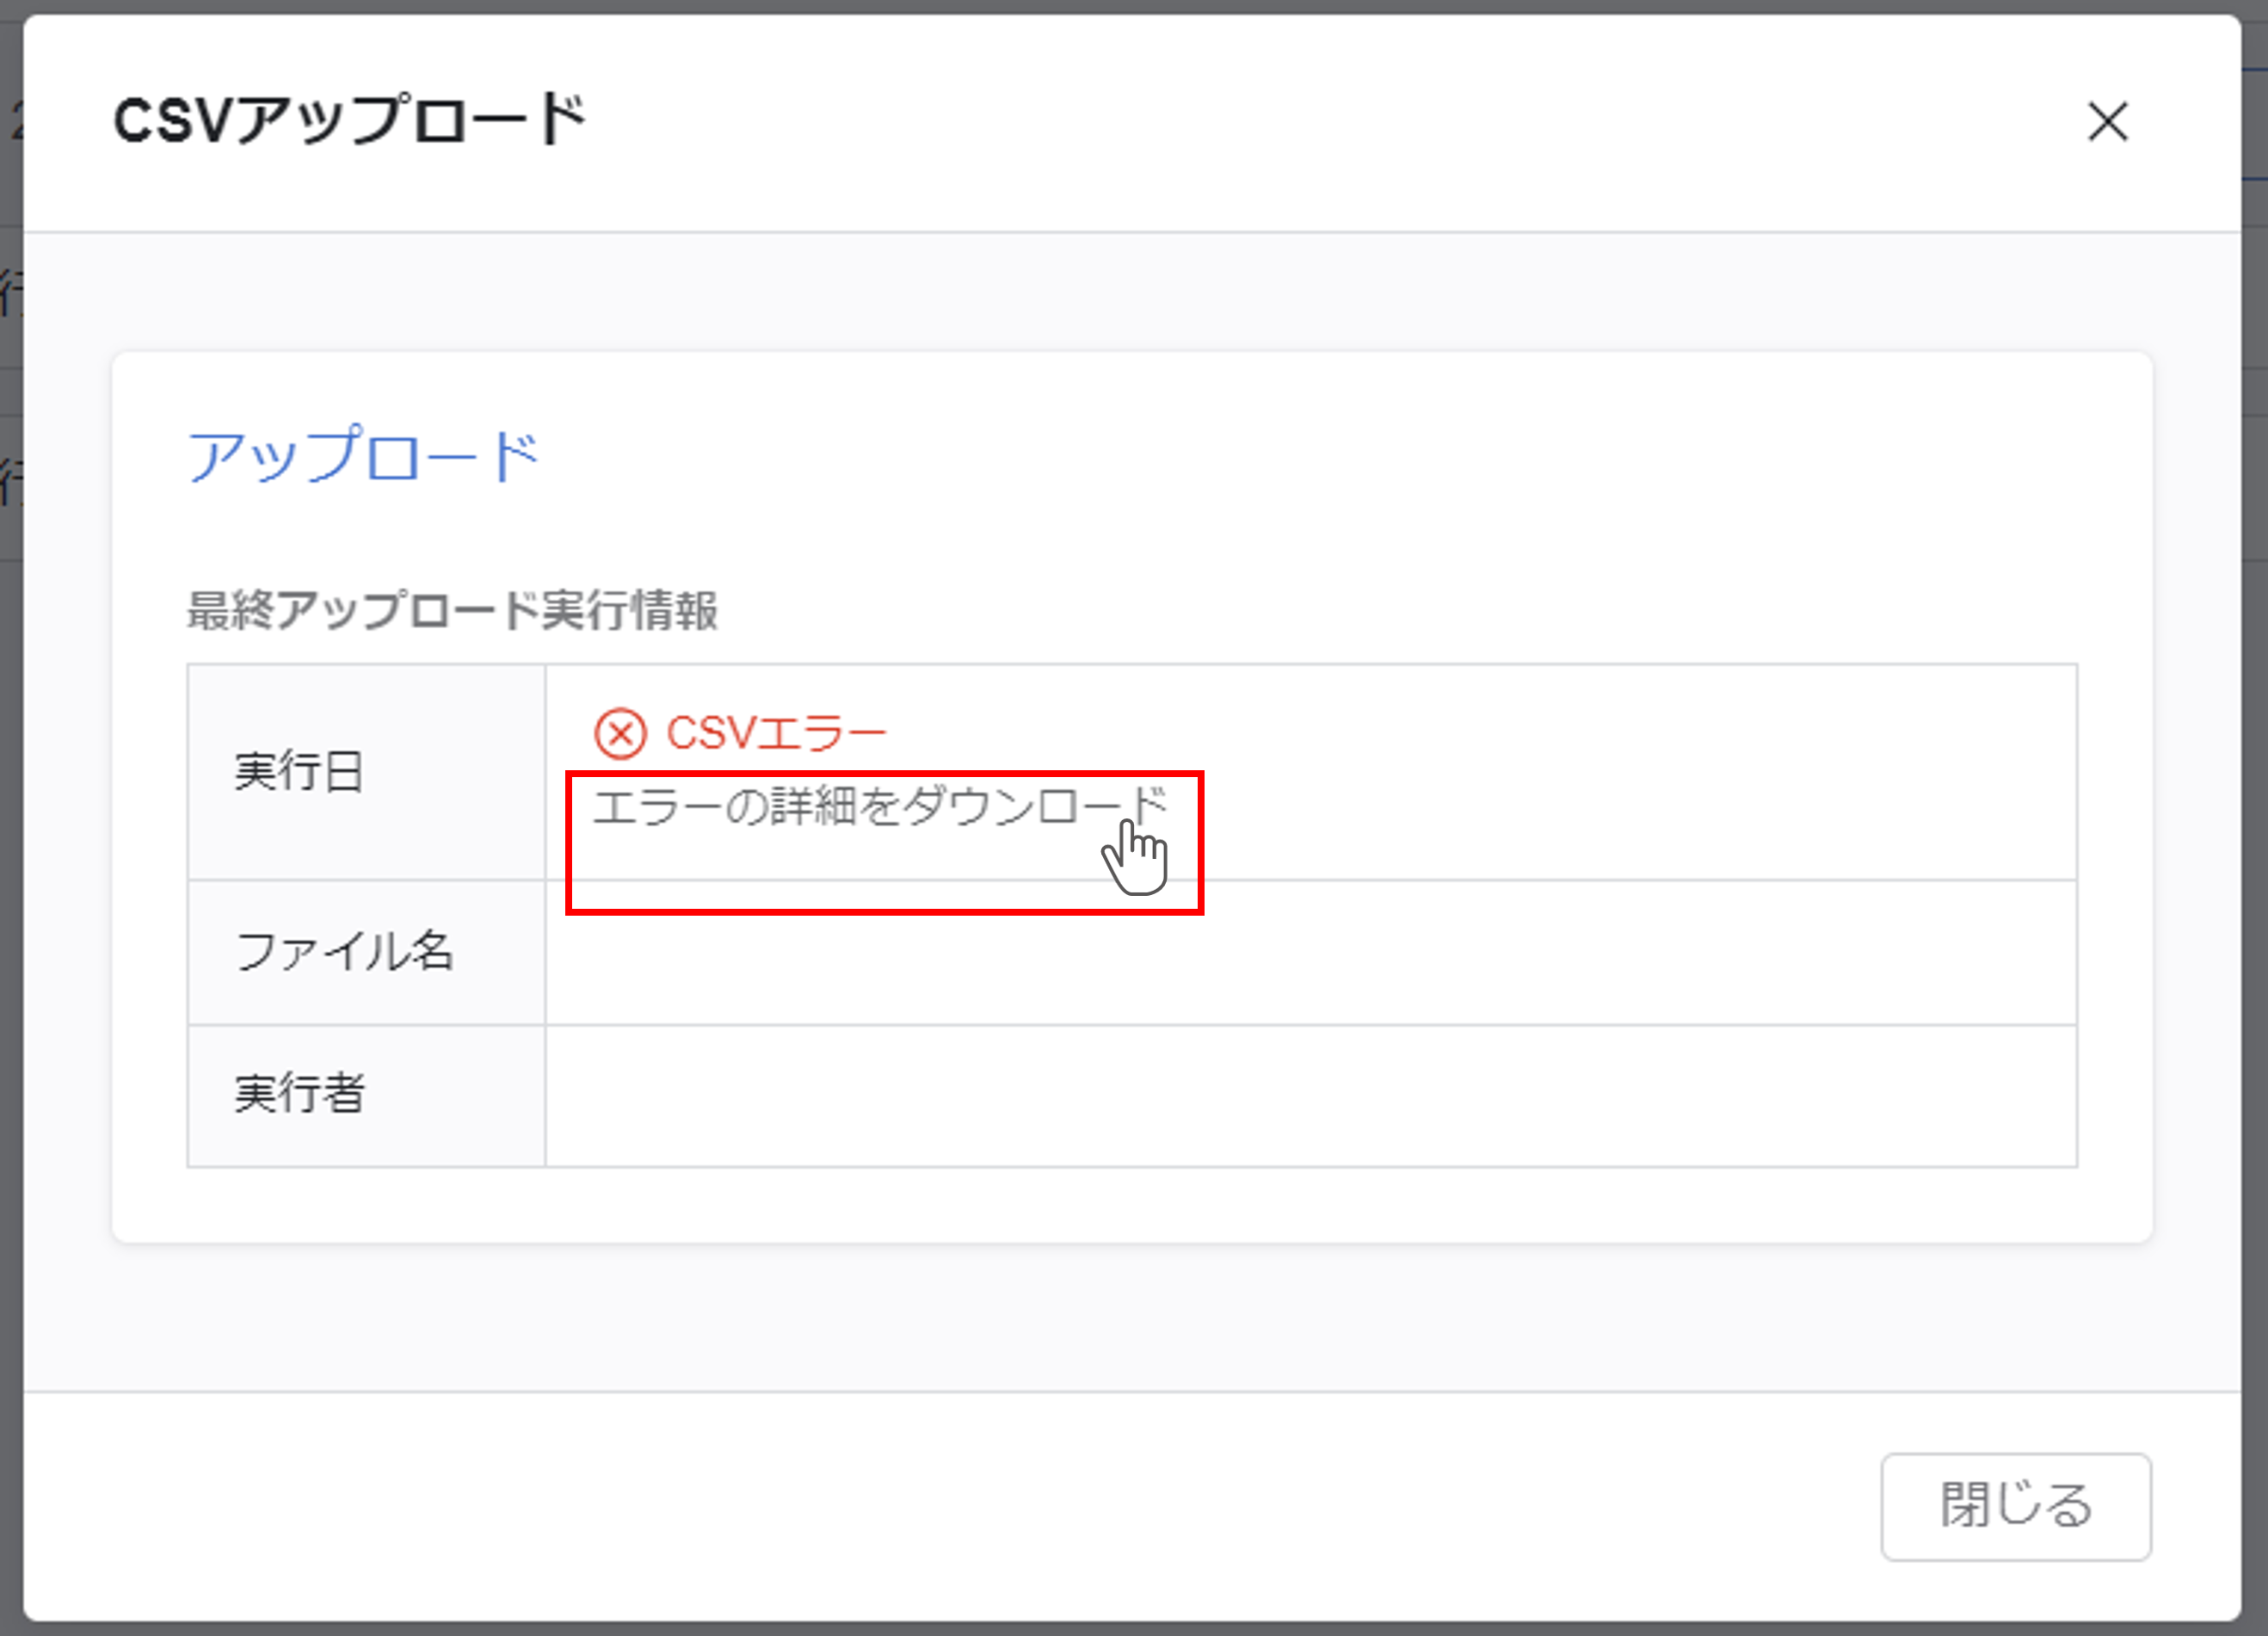The height and width of the screenshot is (1636, 2268).
Task: Click blank space right of アップロード heading
Action: (x=1300, y=456)
